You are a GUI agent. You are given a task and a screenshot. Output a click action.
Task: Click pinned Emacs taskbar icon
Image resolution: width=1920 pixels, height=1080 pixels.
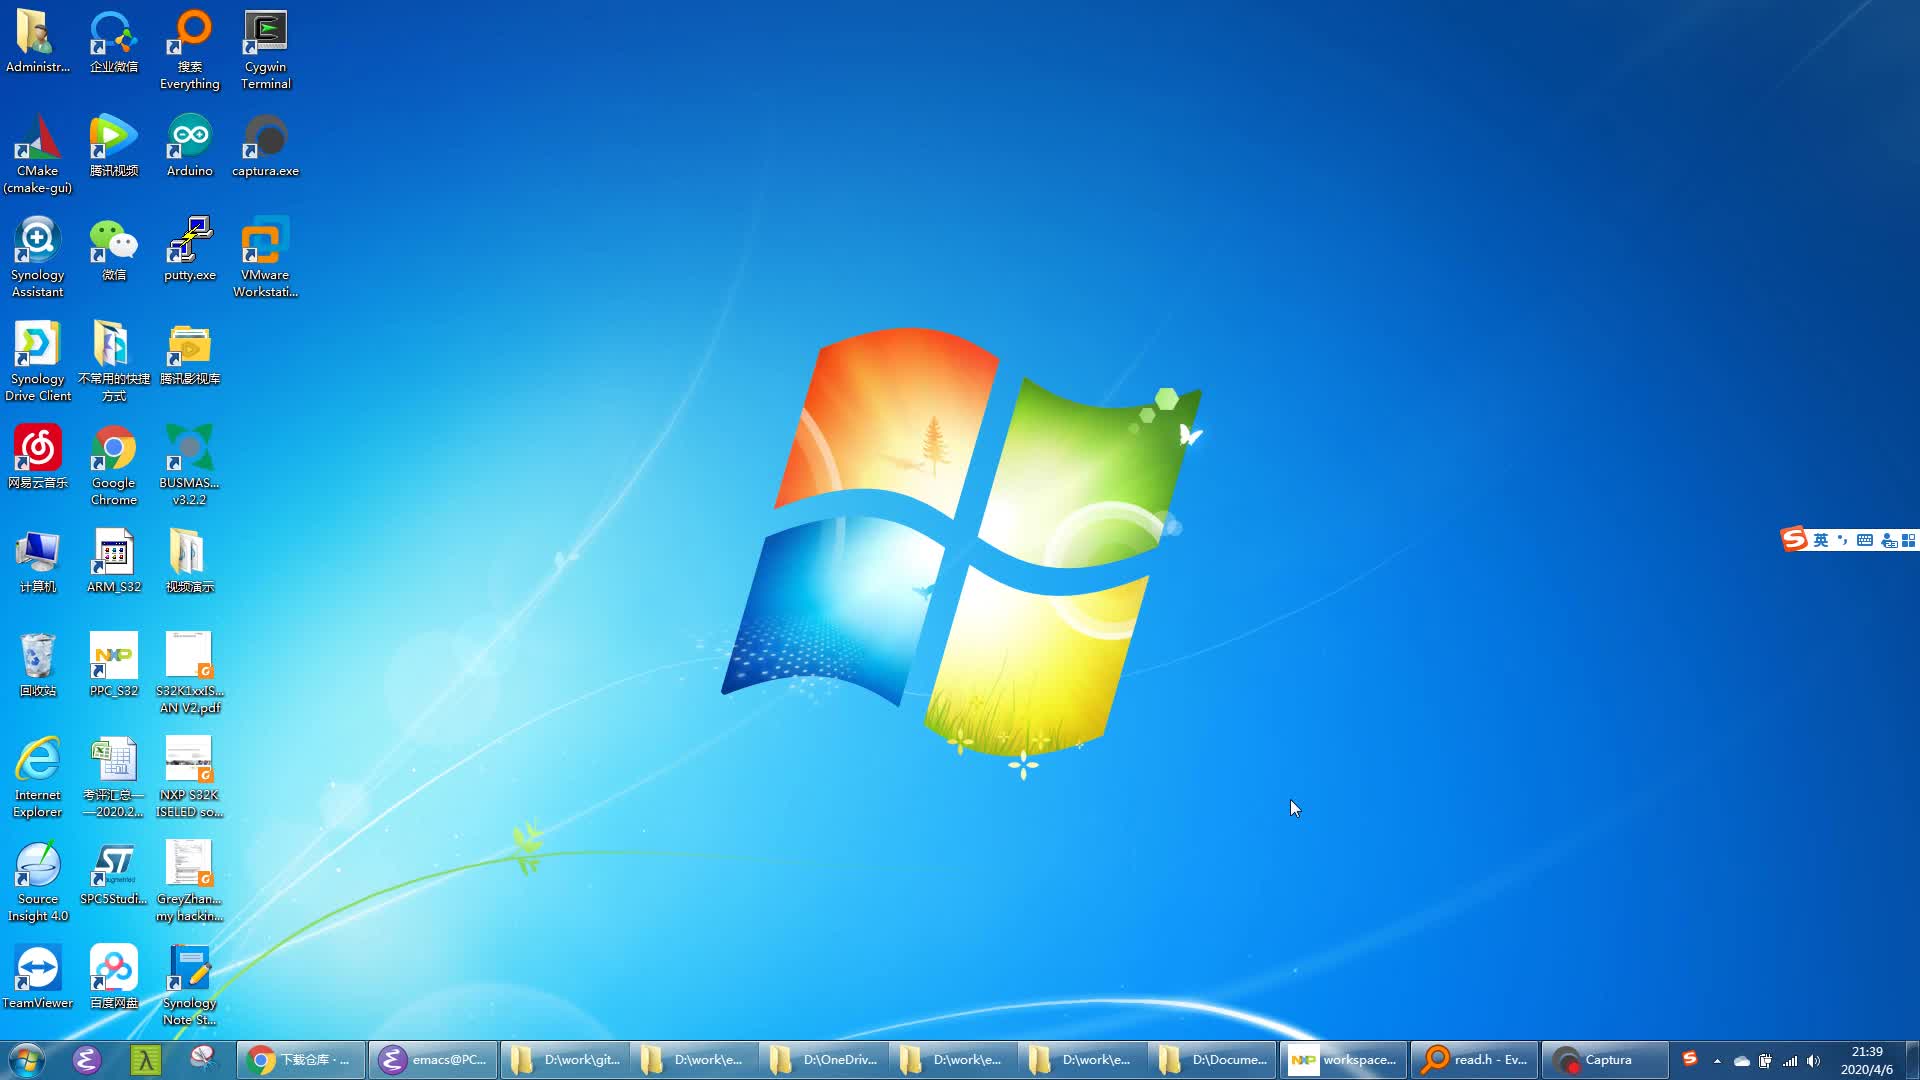87,1060
